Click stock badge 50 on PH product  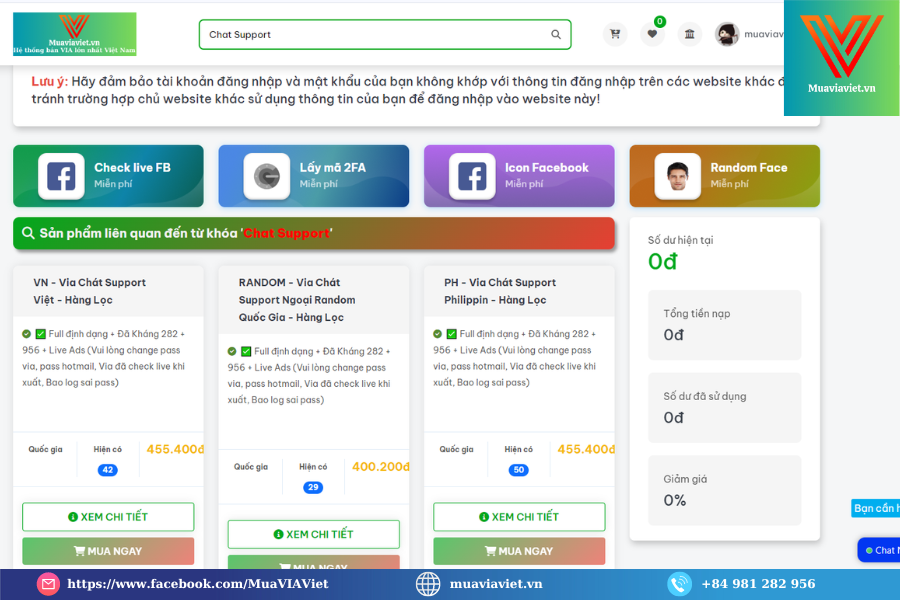coord(518,470)
